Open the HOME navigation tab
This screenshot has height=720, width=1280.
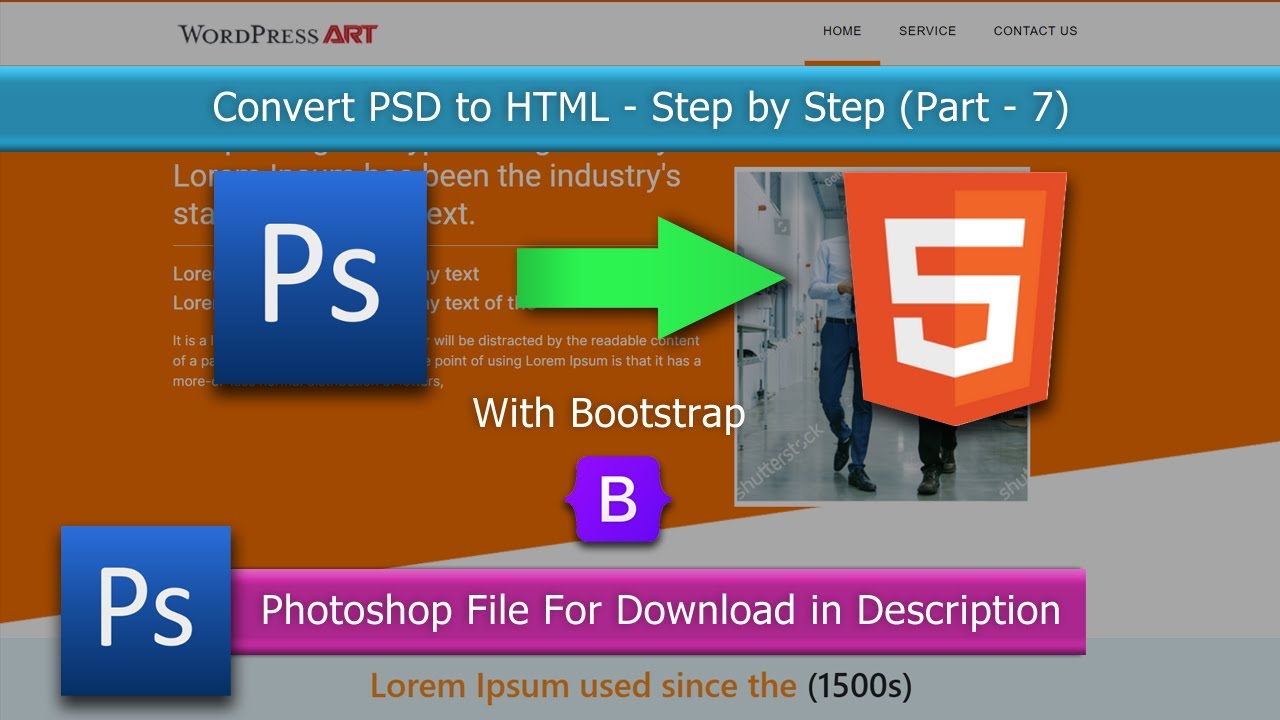(x=842, y=31)
